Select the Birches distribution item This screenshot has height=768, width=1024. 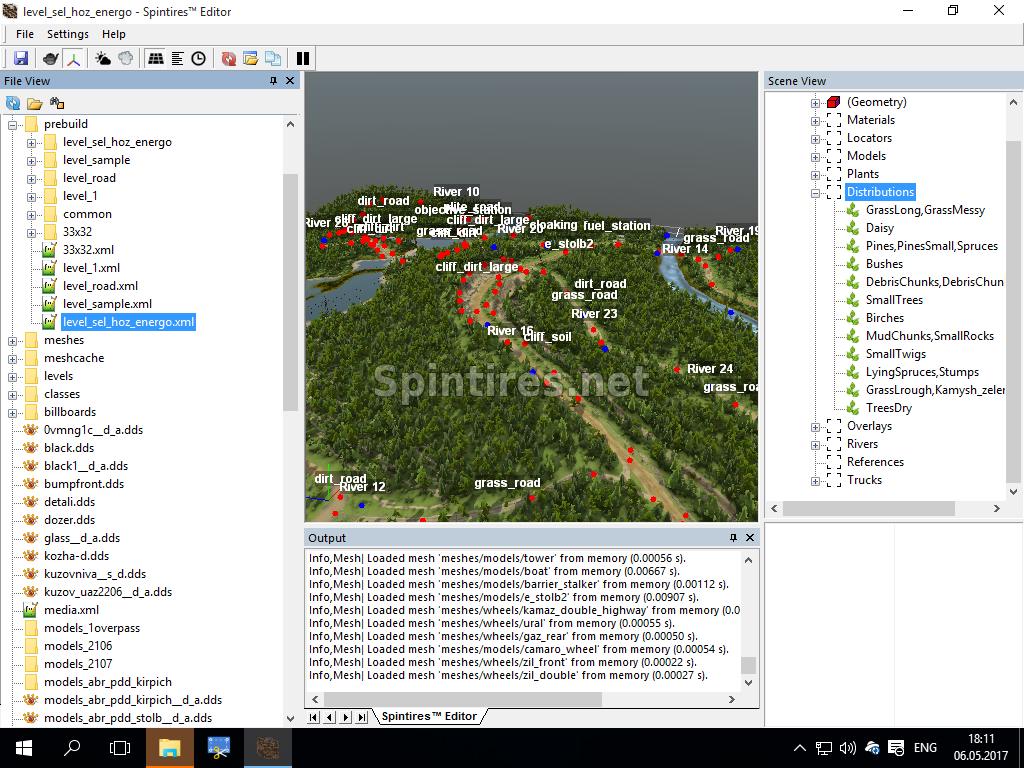(x=884, y=318)
